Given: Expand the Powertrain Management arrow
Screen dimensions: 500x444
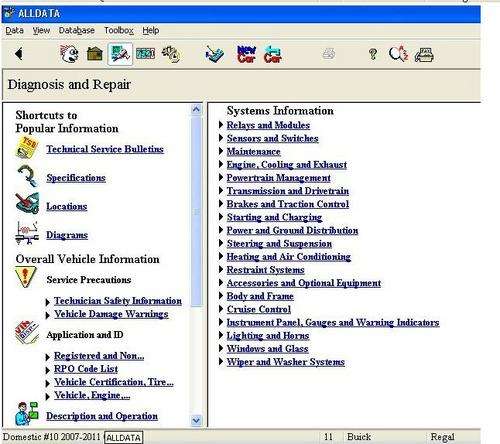Looking at the screenshot, I should [221, 177].
